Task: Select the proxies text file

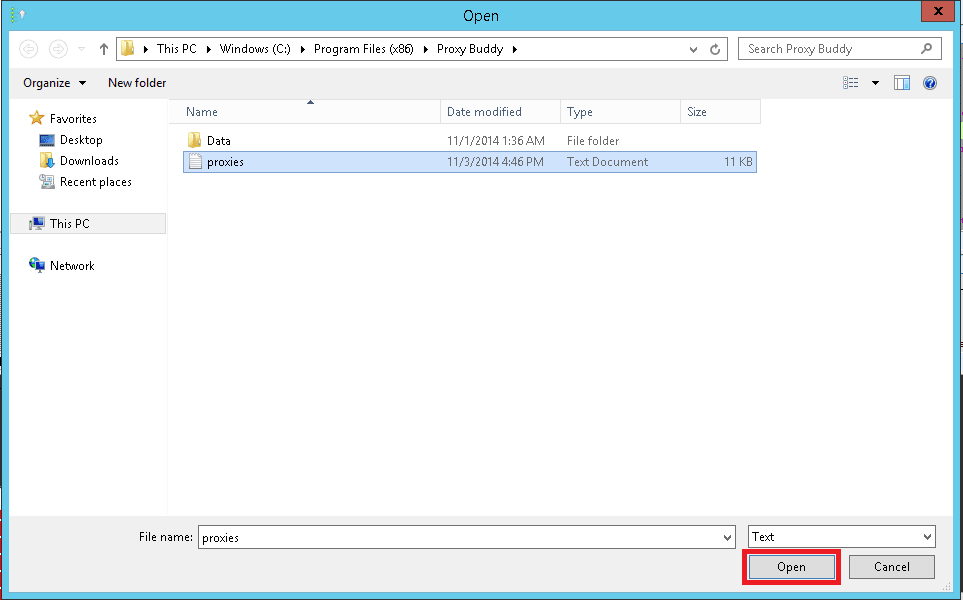Action: 470,162
